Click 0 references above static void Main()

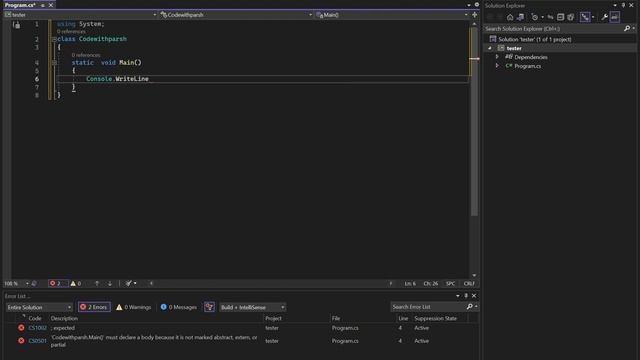click(86, 55)
